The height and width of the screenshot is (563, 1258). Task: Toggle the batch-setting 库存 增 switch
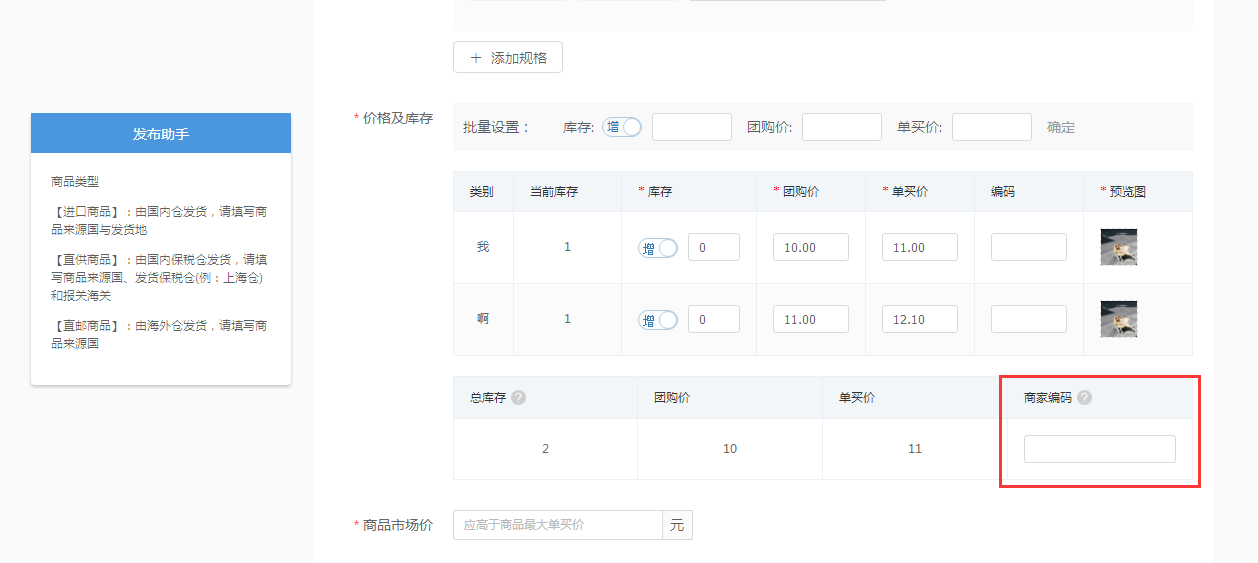(x=622, y=127)
